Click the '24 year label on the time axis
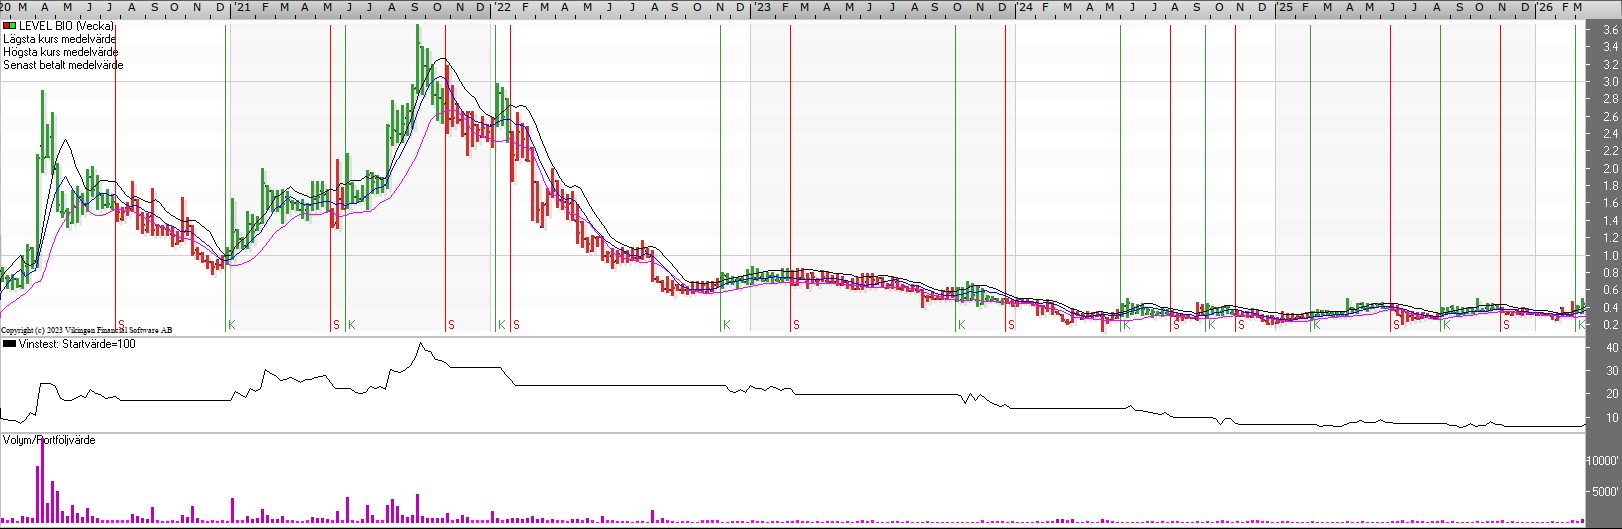This screenshot has width=1622, height=529. (1025, 7)
